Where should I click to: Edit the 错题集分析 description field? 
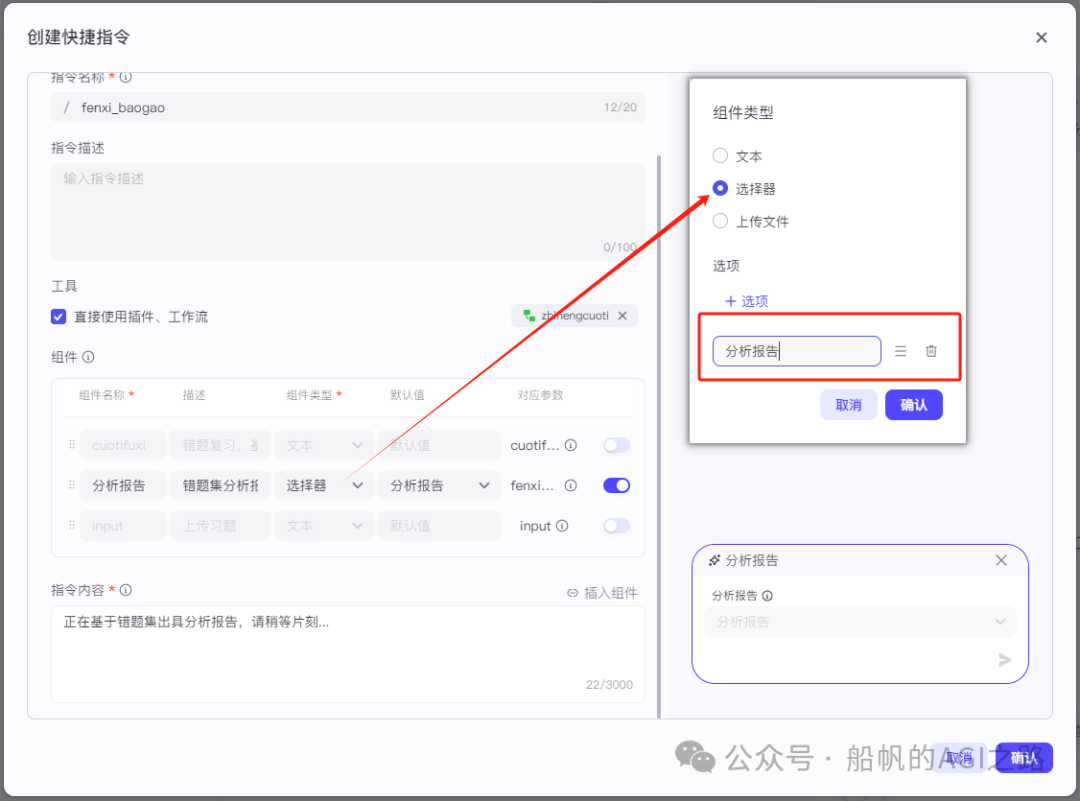coord(220,486)
